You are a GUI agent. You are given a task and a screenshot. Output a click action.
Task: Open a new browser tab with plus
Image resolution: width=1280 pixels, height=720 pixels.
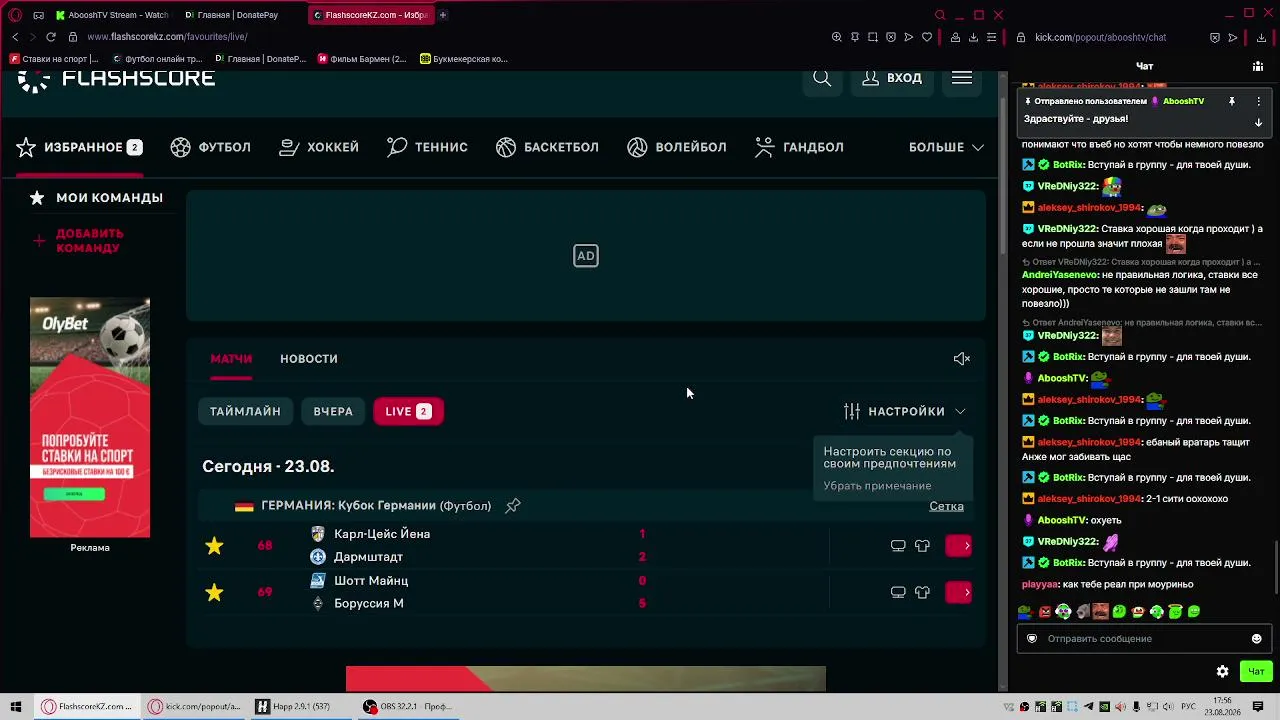pos(443,15)
